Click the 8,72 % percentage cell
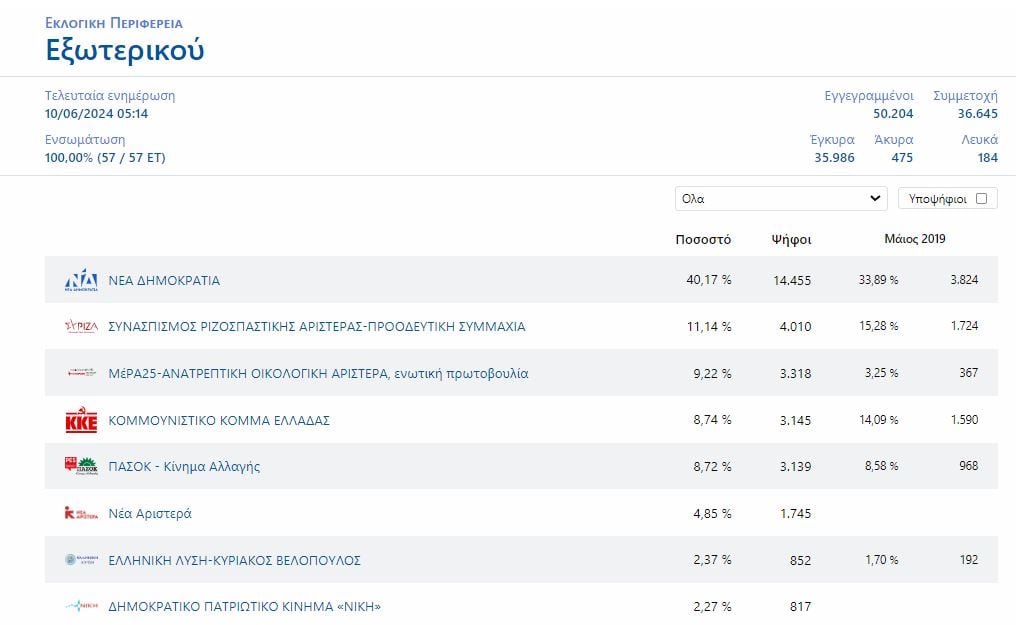 coord(712,466)
